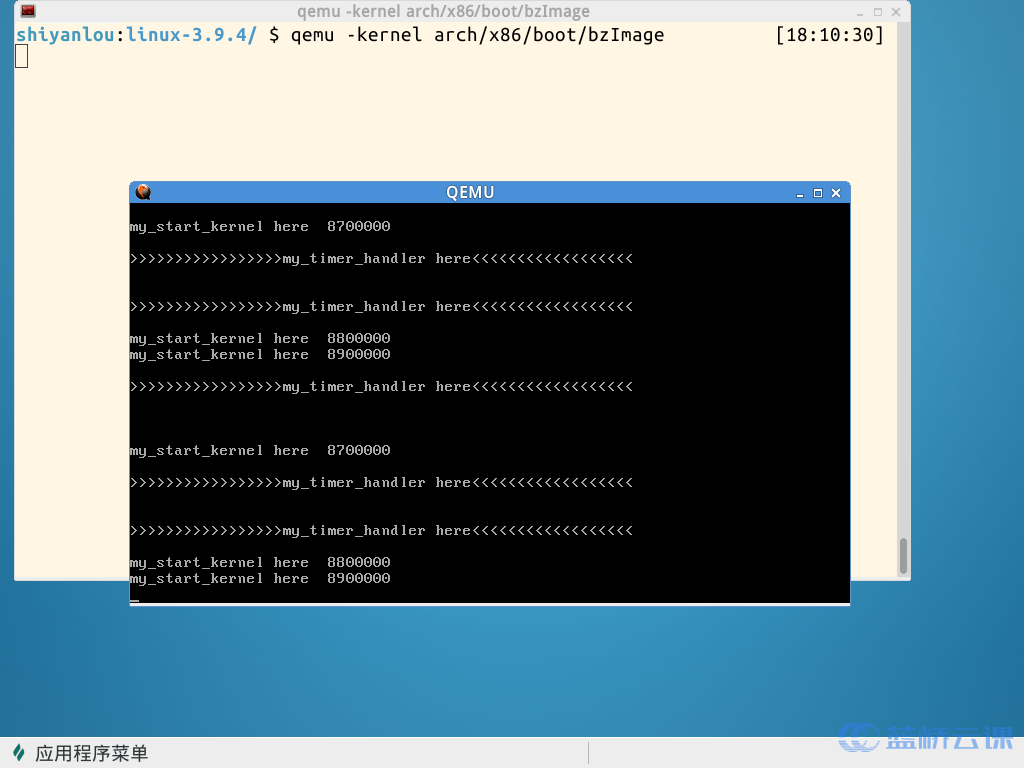Click the QEMU window menu icon
Viewport: 1024px width, 768px height.
point(143,192)
